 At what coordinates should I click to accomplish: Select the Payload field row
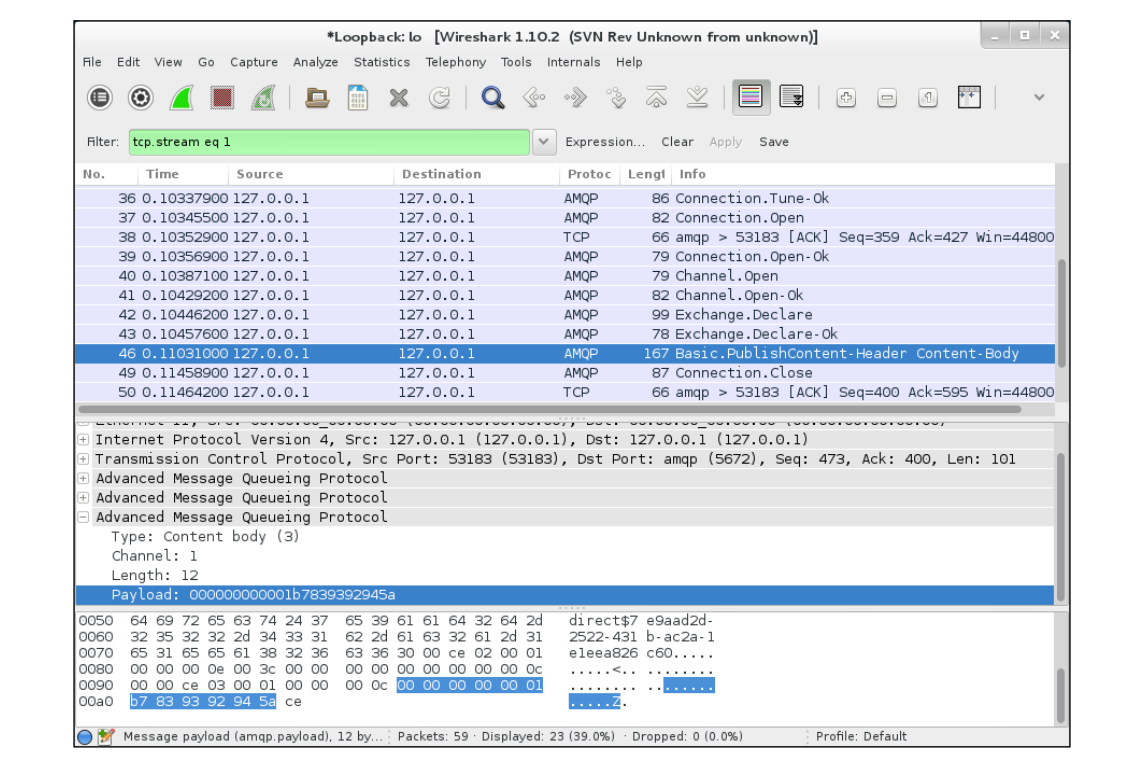click(x=565, y=594)
